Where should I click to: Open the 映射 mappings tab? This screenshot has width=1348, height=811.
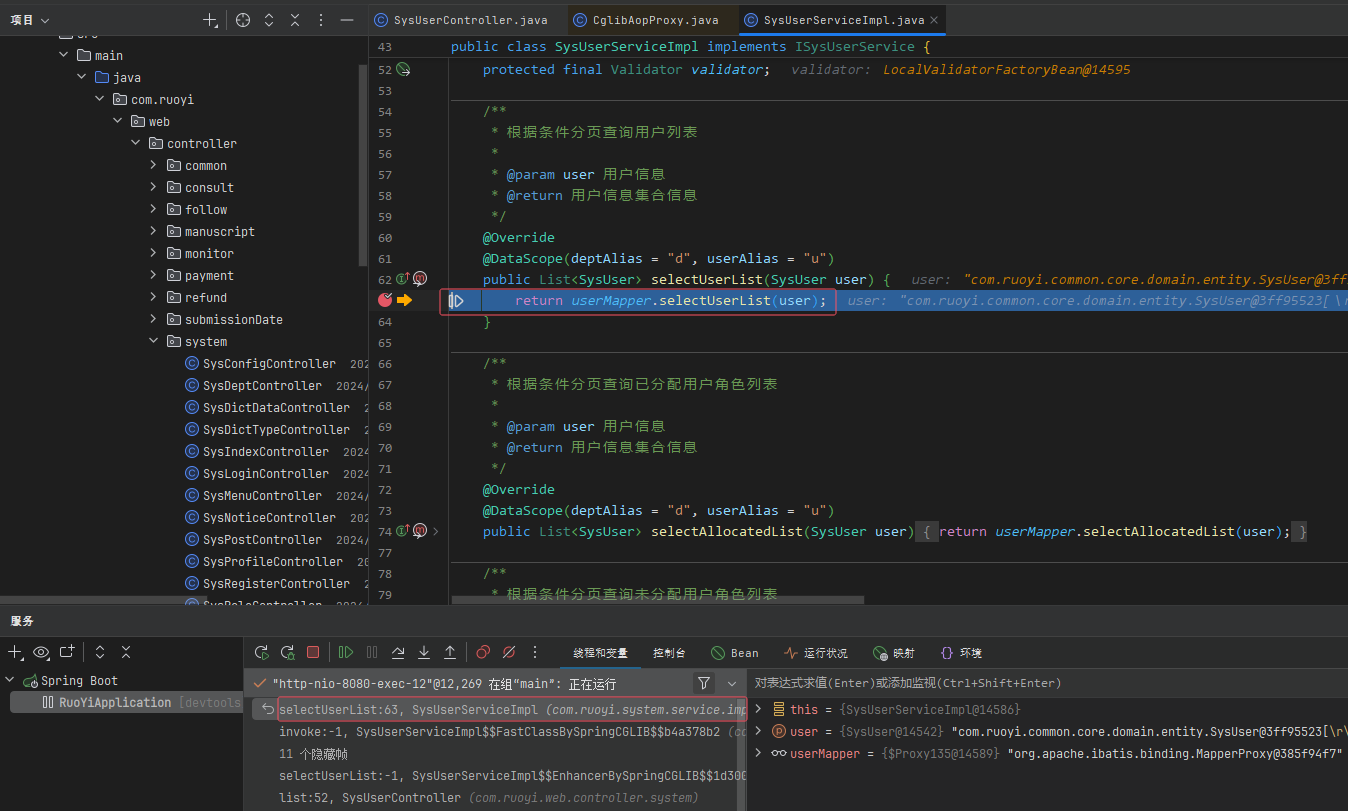893,653
